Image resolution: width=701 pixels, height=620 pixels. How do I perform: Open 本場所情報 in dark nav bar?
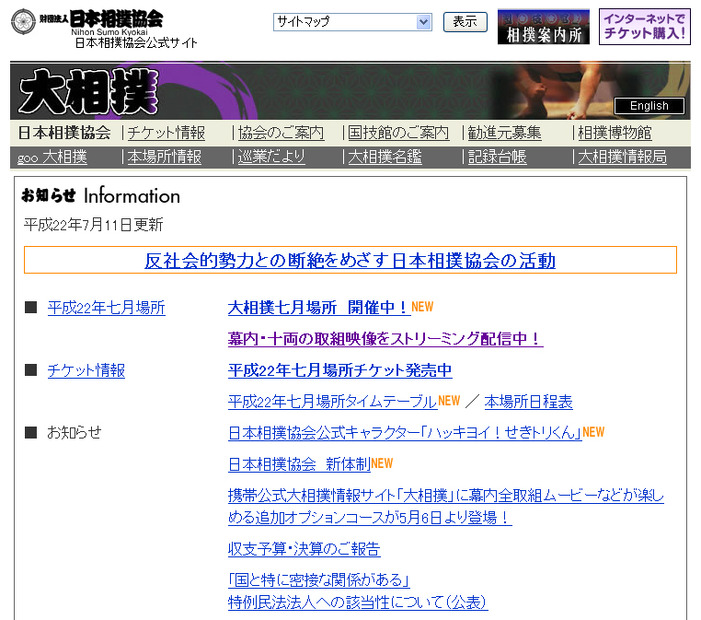165,157
